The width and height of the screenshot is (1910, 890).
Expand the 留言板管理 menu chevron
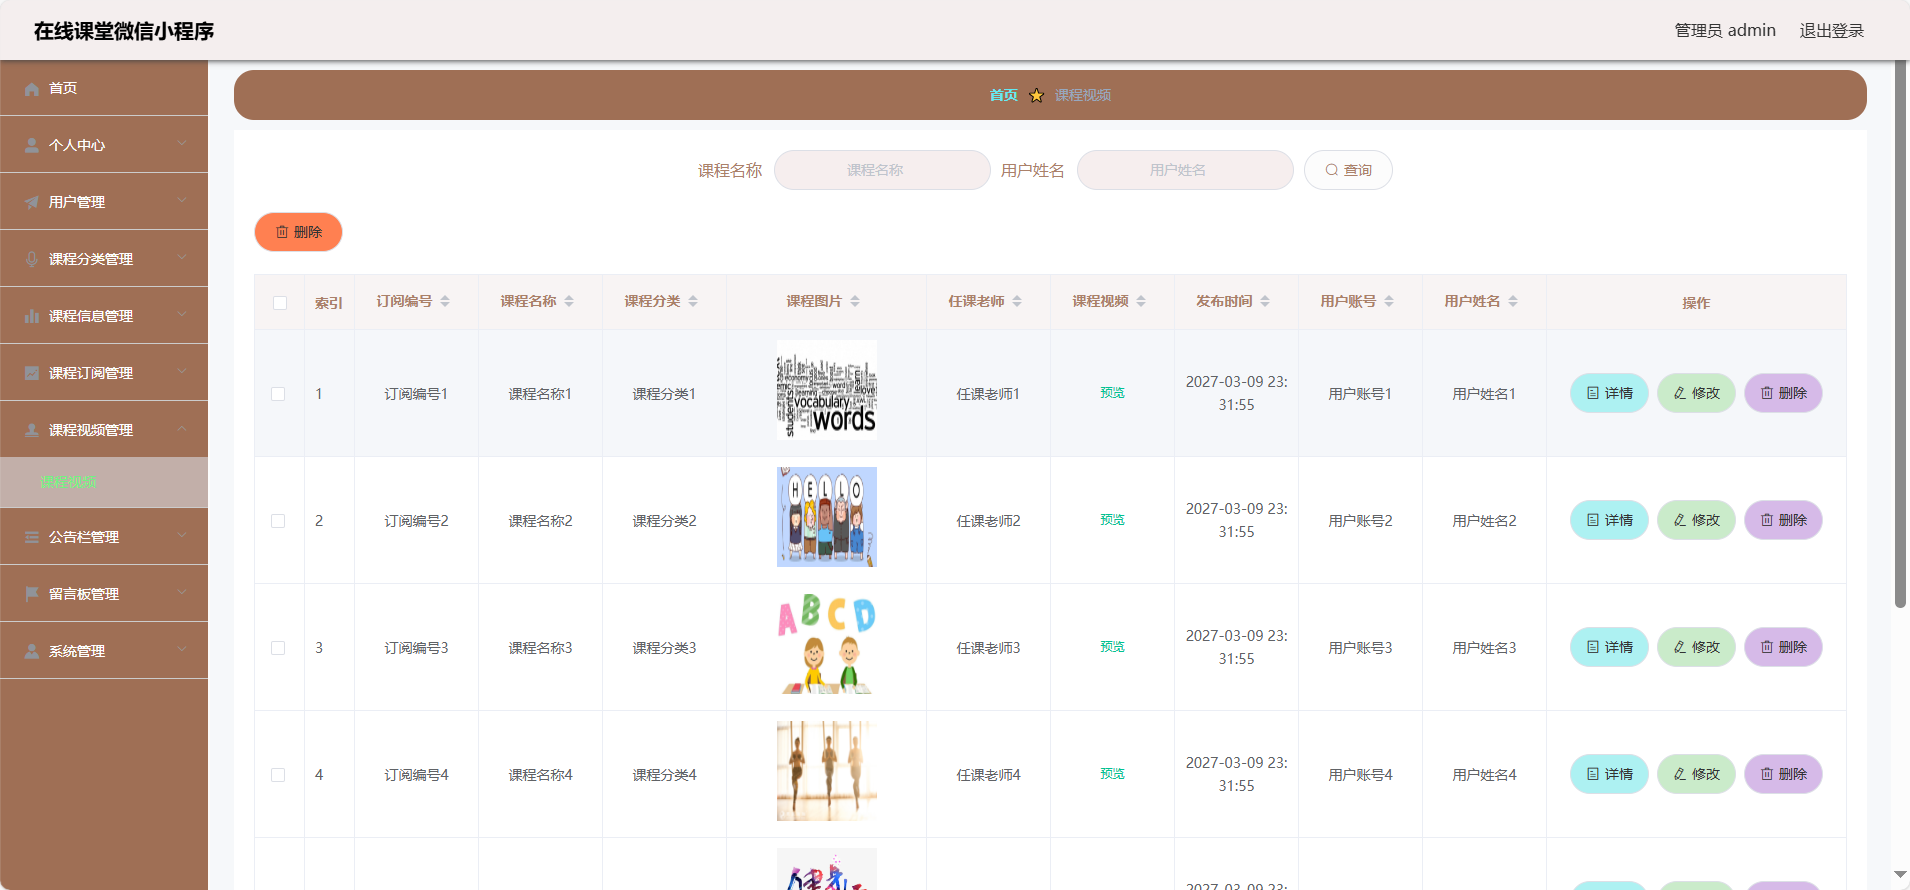click(182, 593)
